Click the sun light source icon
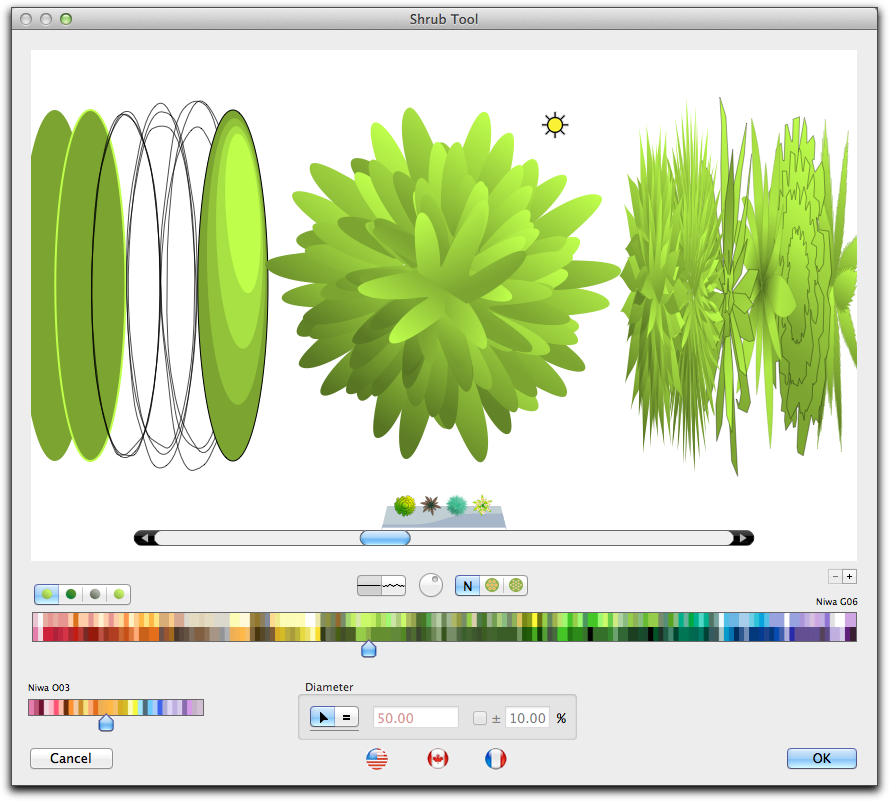Viewport: 889px width, 801px height. [554, 125]
